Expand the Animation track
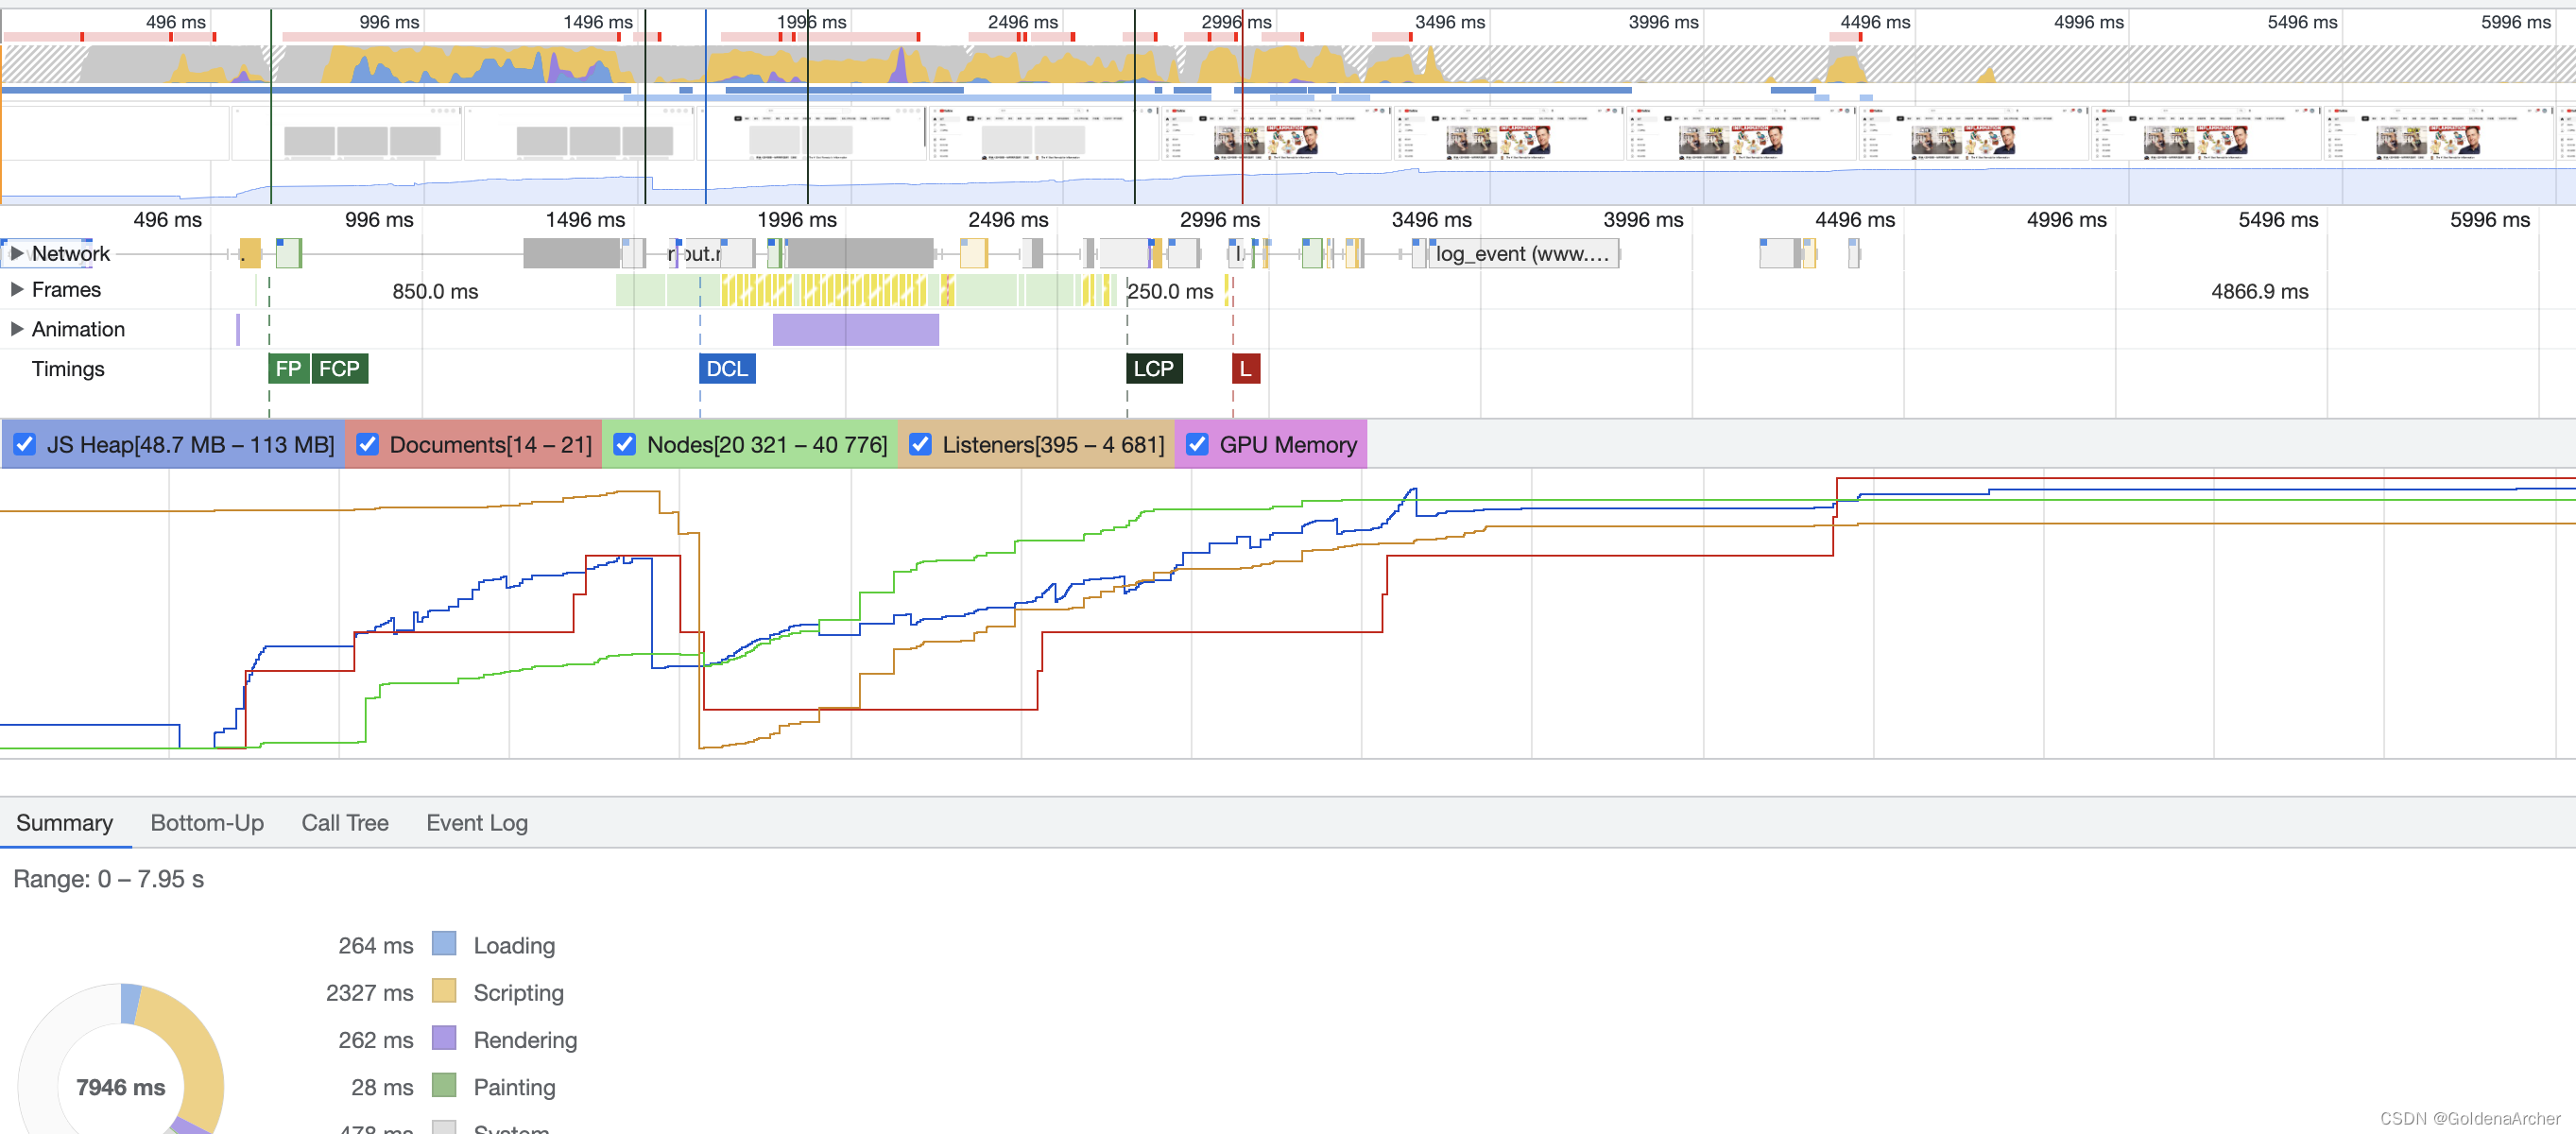 coord(17,329)
